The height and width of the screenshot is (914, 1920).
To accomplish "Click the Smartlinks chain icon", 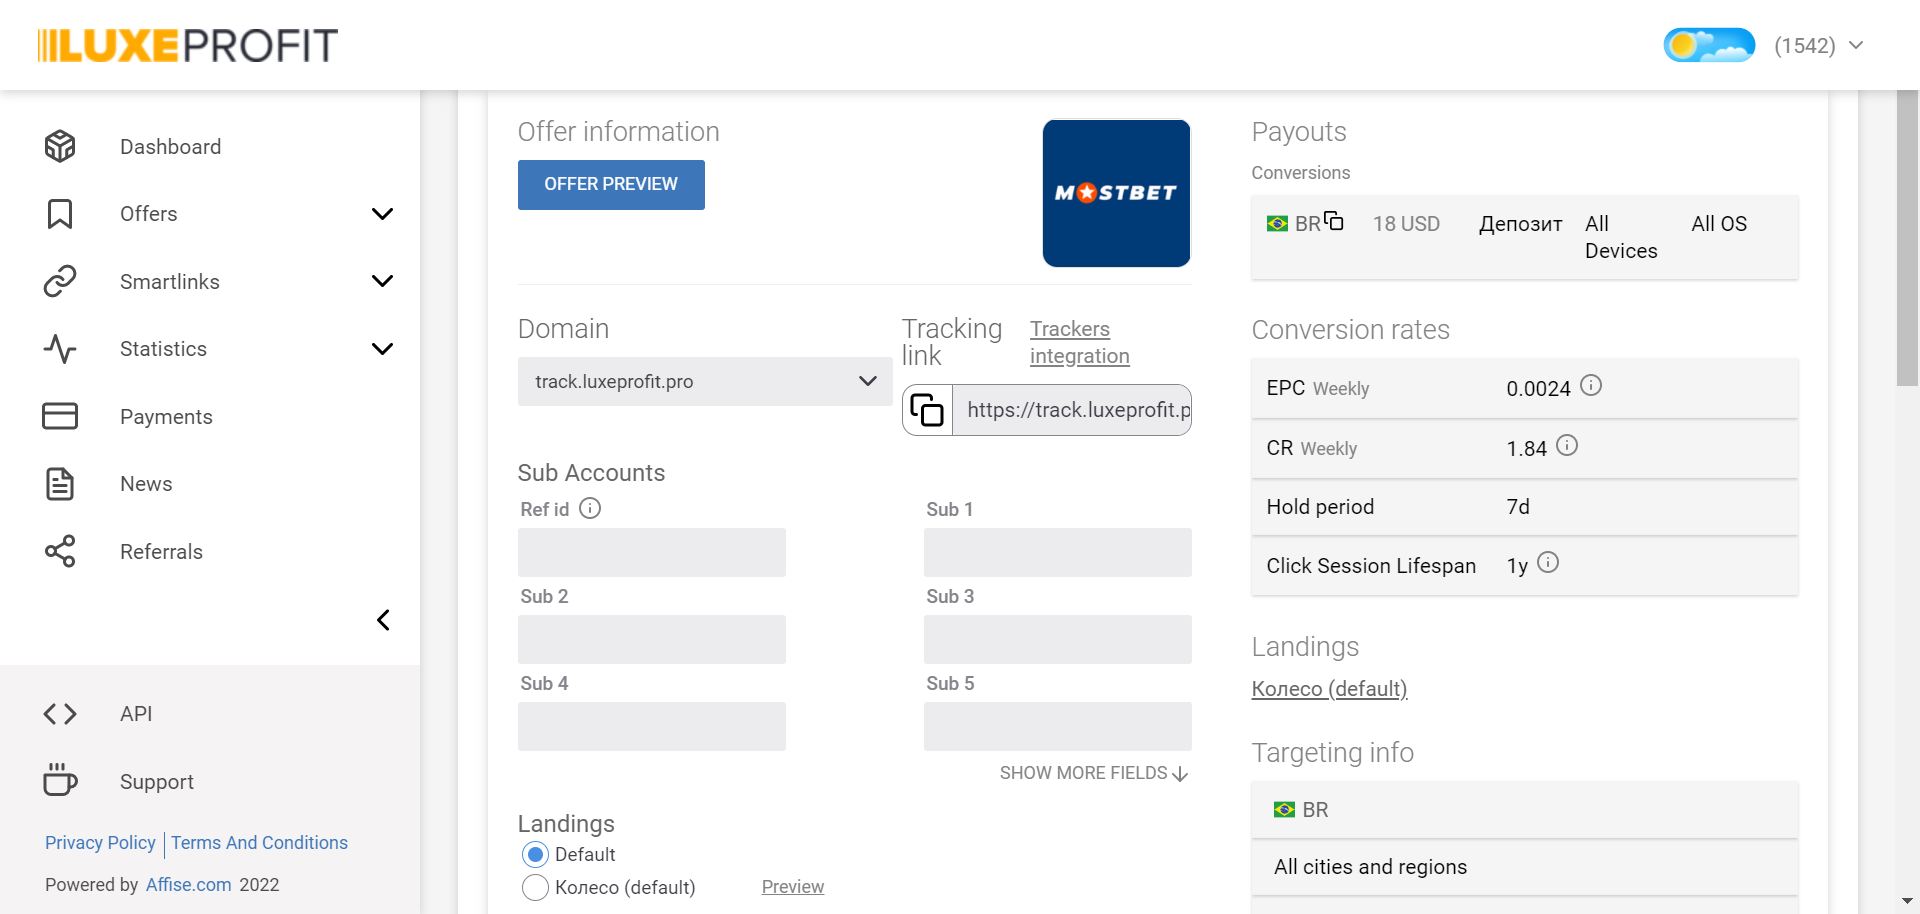I will [x=60, y=281].
